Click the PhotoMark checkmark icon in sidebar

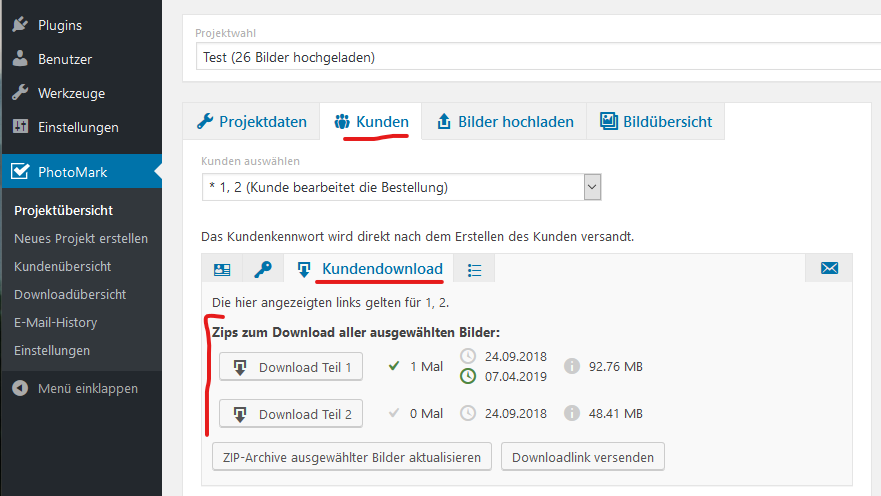(20, 172)
